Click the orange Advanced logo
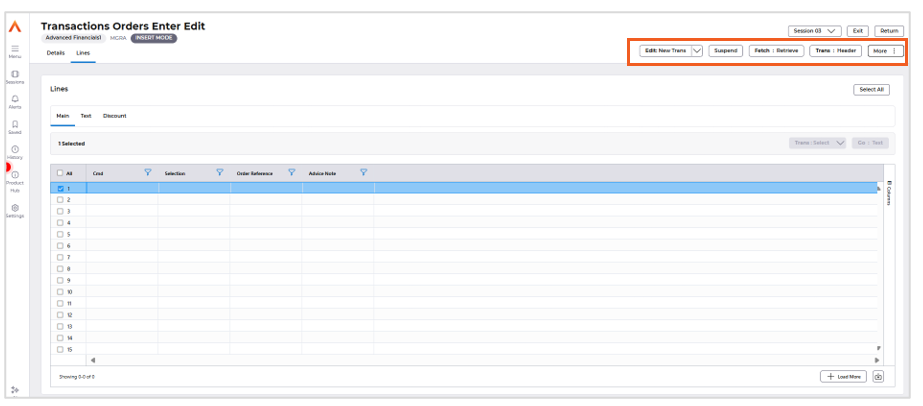 15,26
